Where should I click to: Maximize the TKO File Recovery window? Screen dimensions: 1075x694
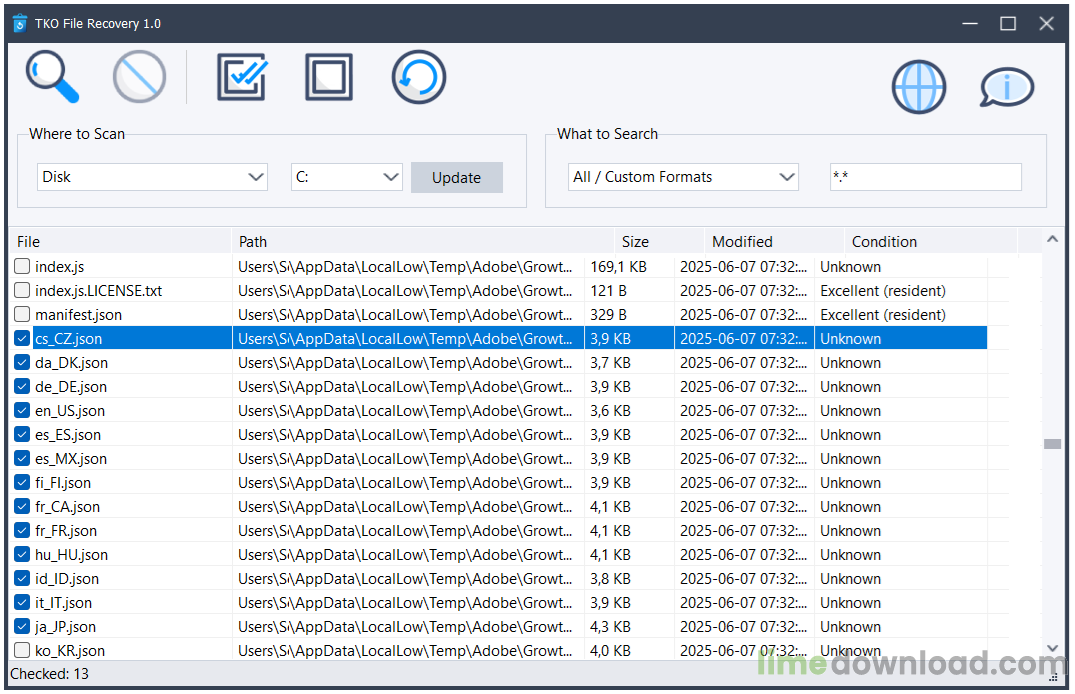click(1008, 23)
